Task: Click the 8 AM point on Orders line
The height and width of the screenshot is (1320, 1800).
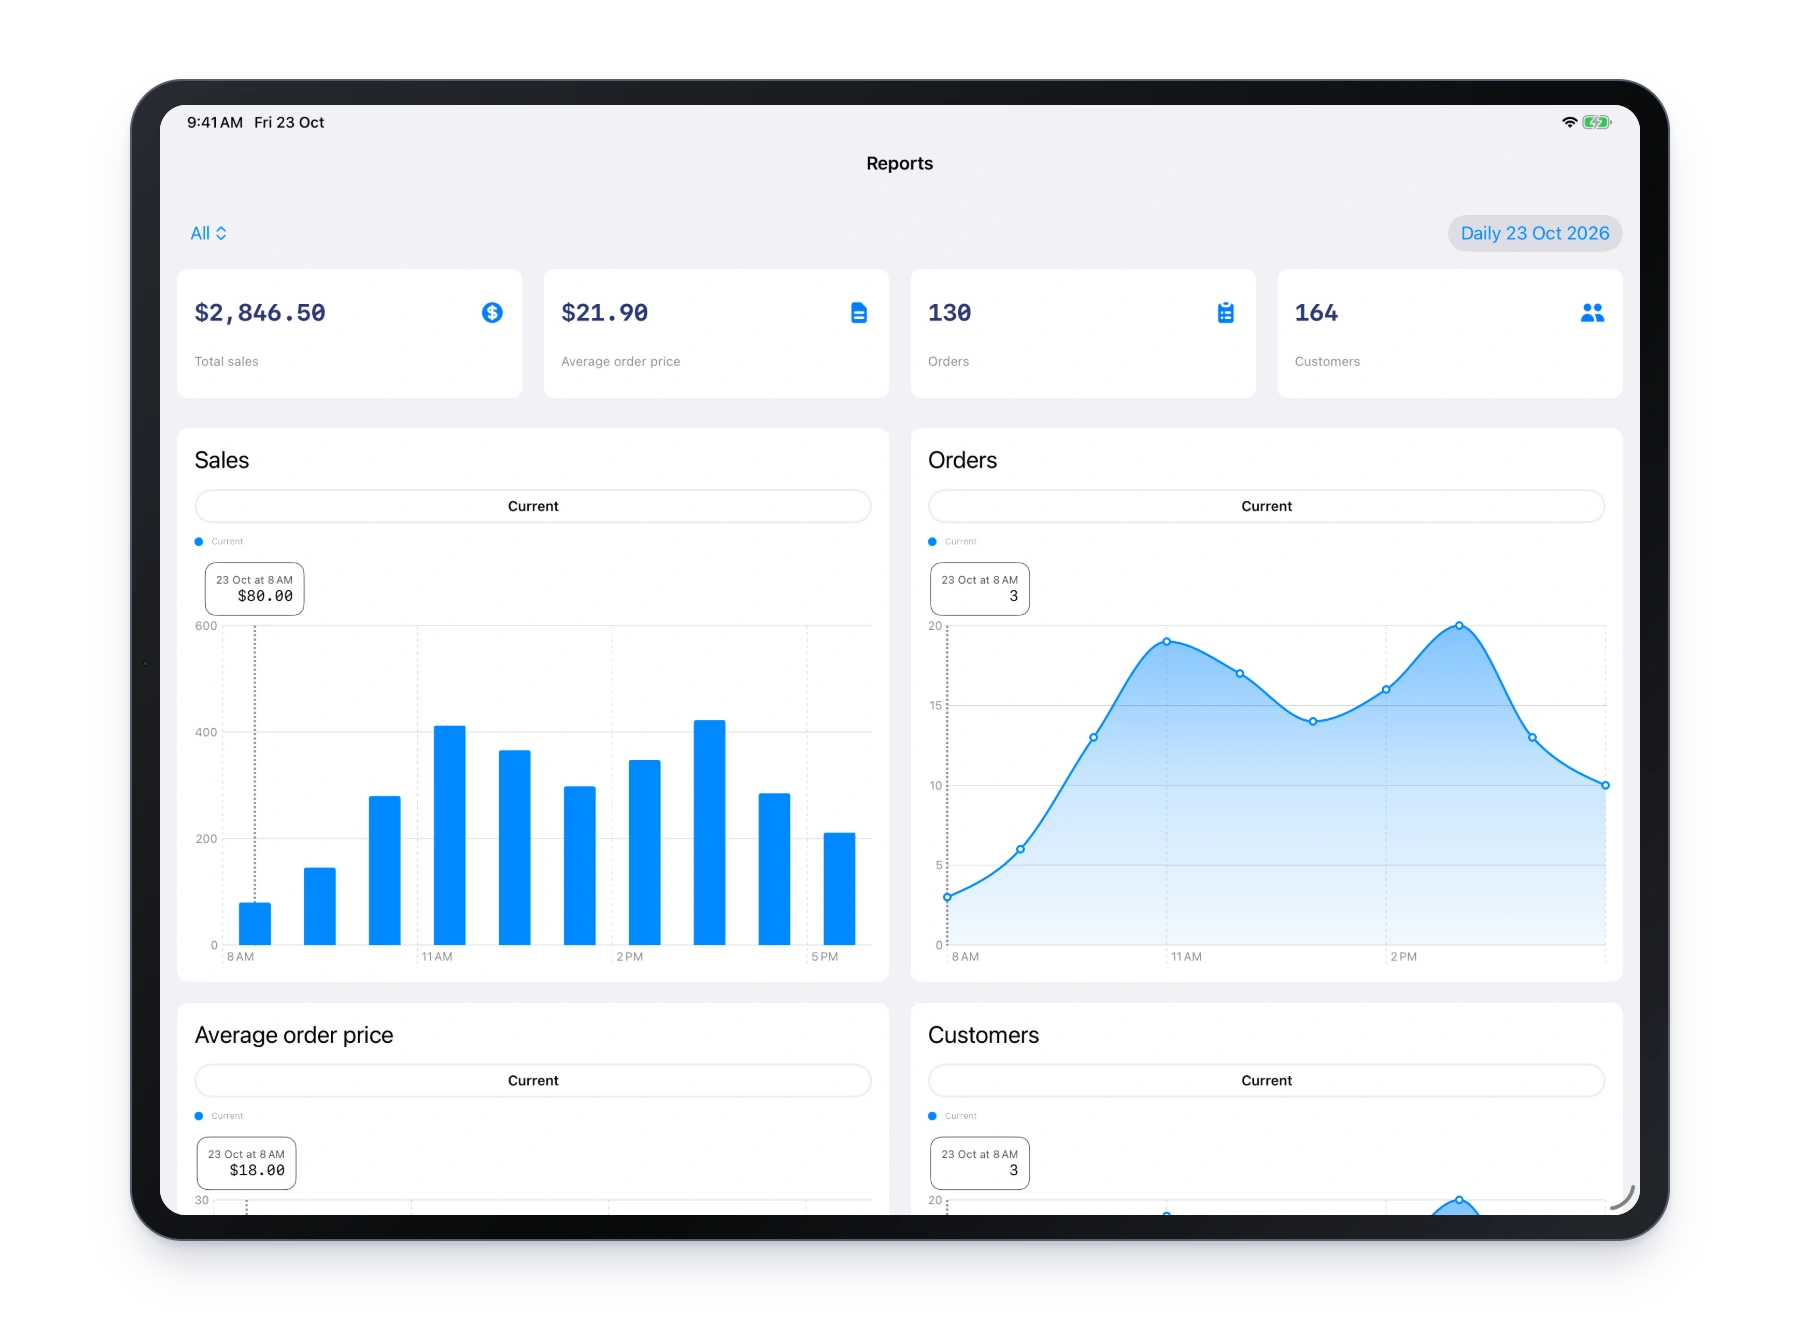Action: point(947,897)
